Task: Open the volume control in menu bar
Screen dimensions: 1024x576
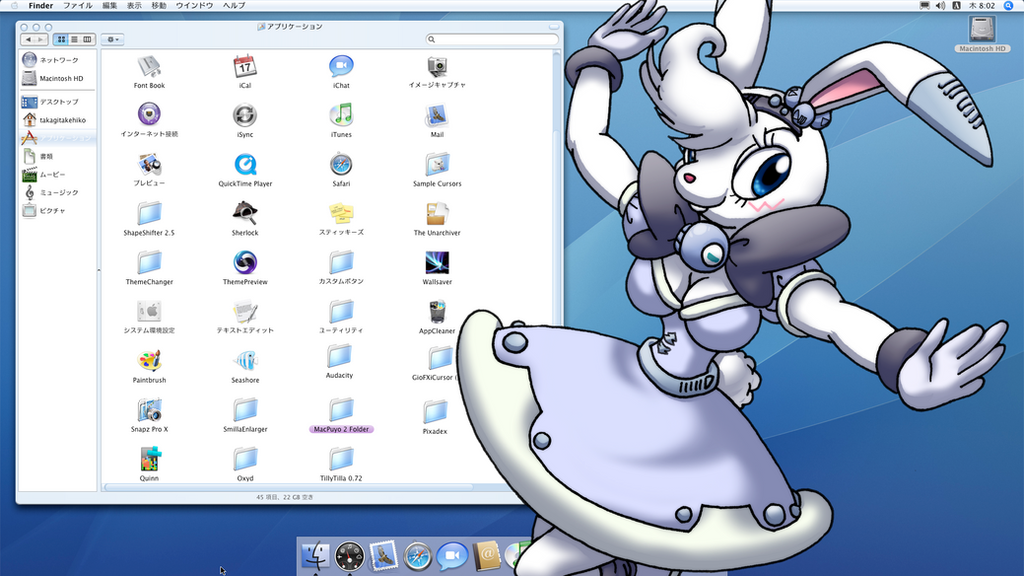Action: [940, 5]
